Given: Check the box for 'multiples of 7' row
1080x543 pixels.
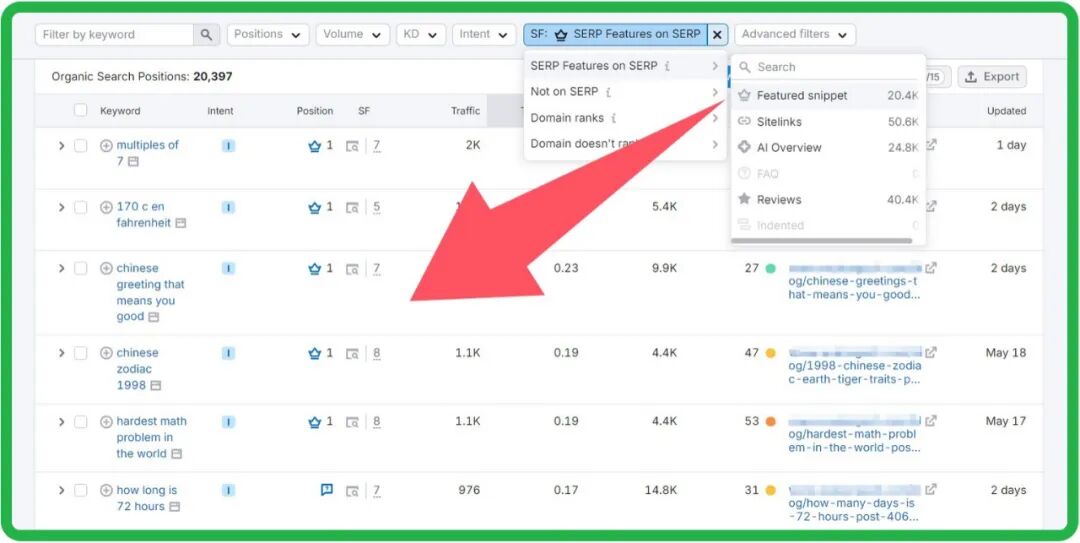Looking at the screenshot, I should click(x=81, y=146).
